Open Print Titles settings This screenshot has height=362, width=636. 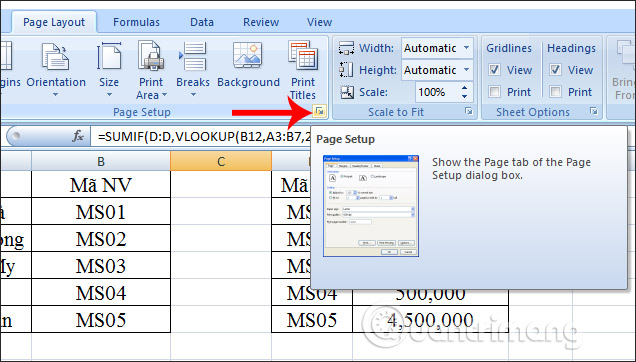pos(303,70)
